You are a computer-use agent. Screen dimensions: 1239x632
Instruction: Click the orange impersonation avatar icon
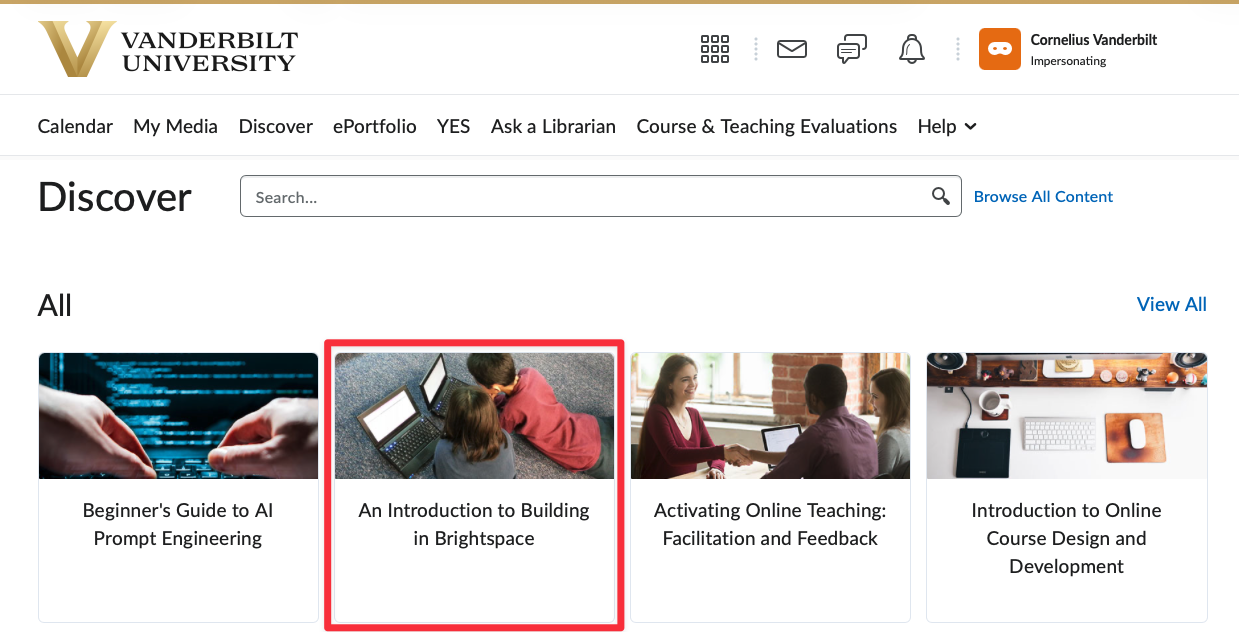coord(999,49)
